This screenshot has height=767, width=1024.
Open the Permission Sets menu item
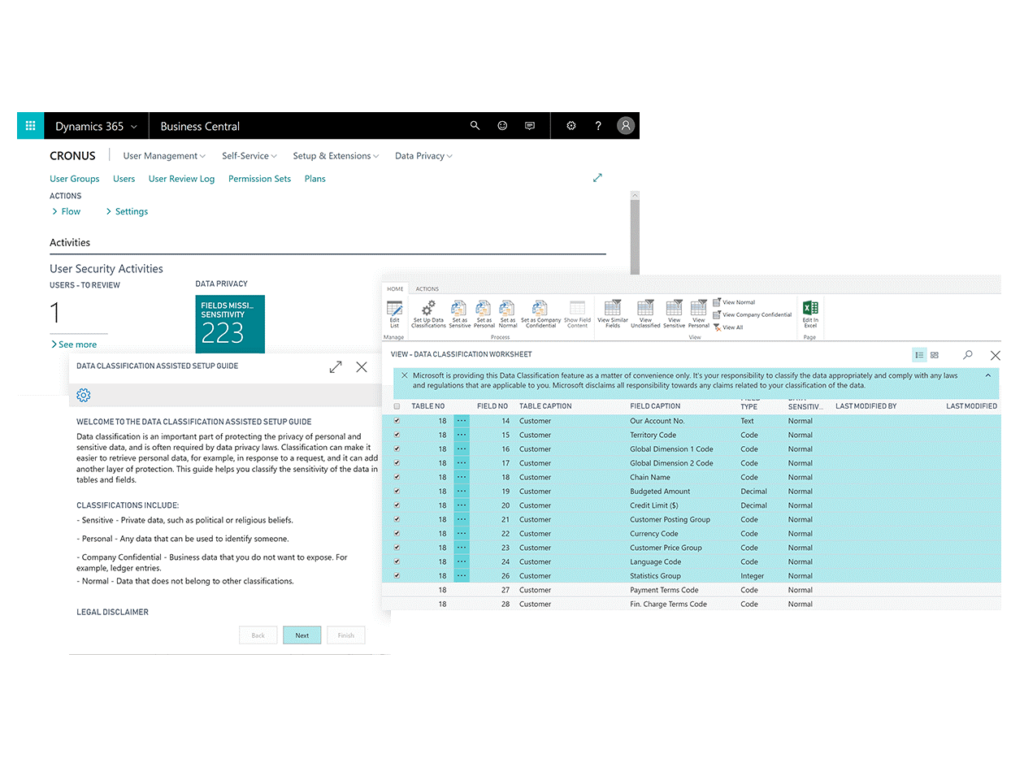(259, 179)
